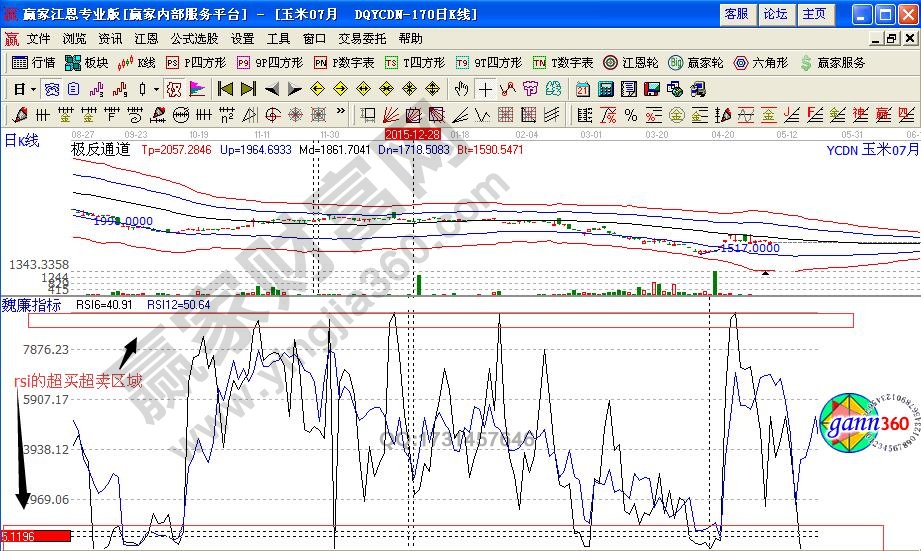The image size is (921, 551).
Task: Open the calendar date icon
Action: 582,89
